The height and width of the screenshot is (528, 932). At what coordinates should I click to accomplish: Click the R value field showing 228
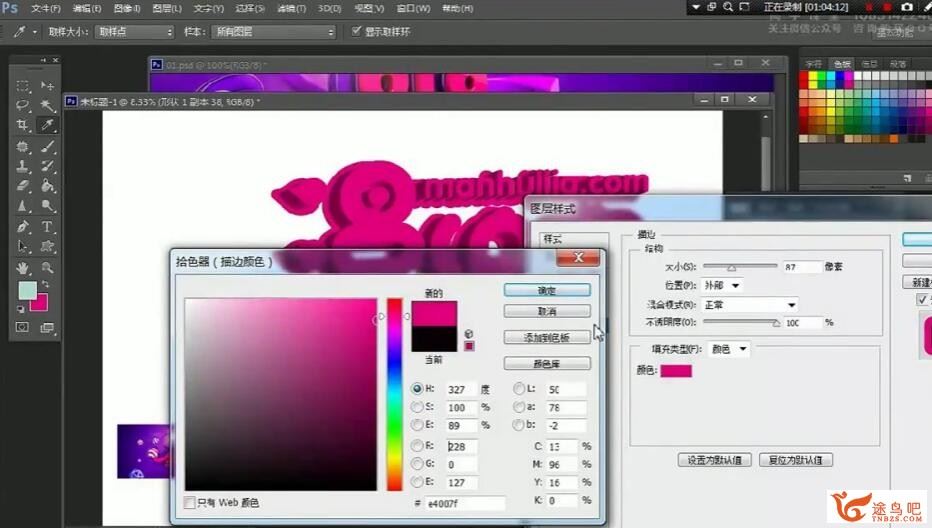pos(462,446)
